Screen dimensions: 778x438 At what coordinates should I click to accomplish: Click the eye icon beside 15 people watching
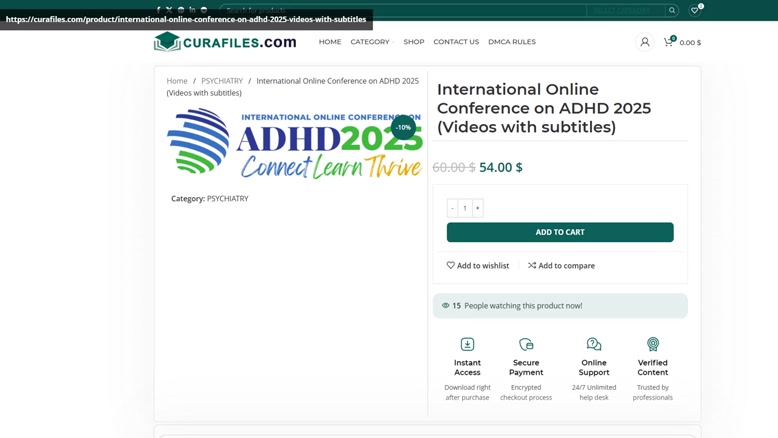[446, 306]
